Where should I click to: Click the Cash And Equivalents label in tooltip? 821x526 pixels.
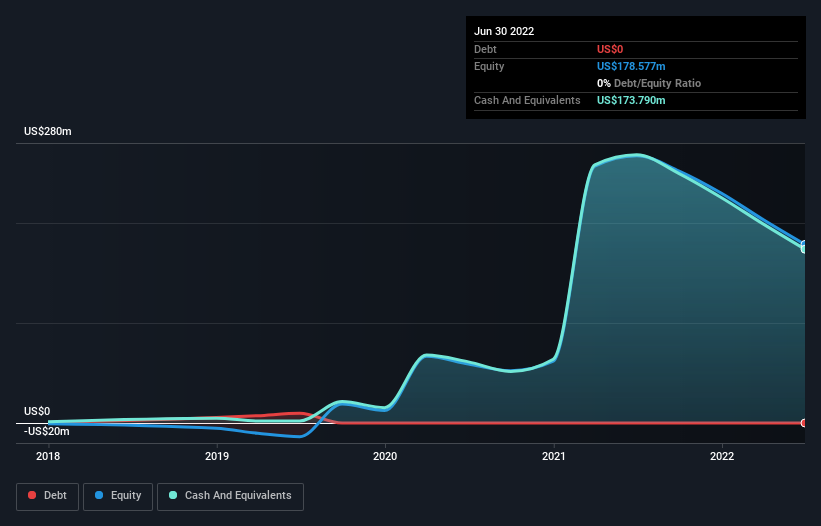(527, 100)
